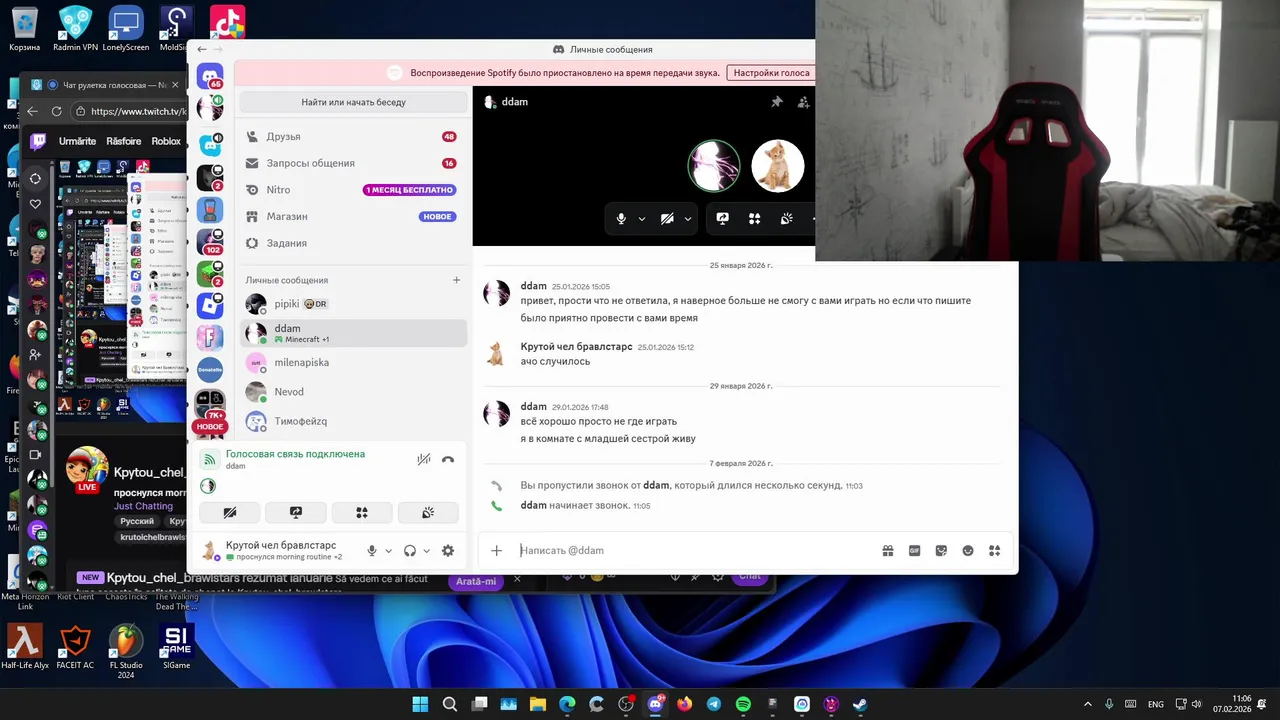Open Minecraft green block server icon

(x=210, y=273)
